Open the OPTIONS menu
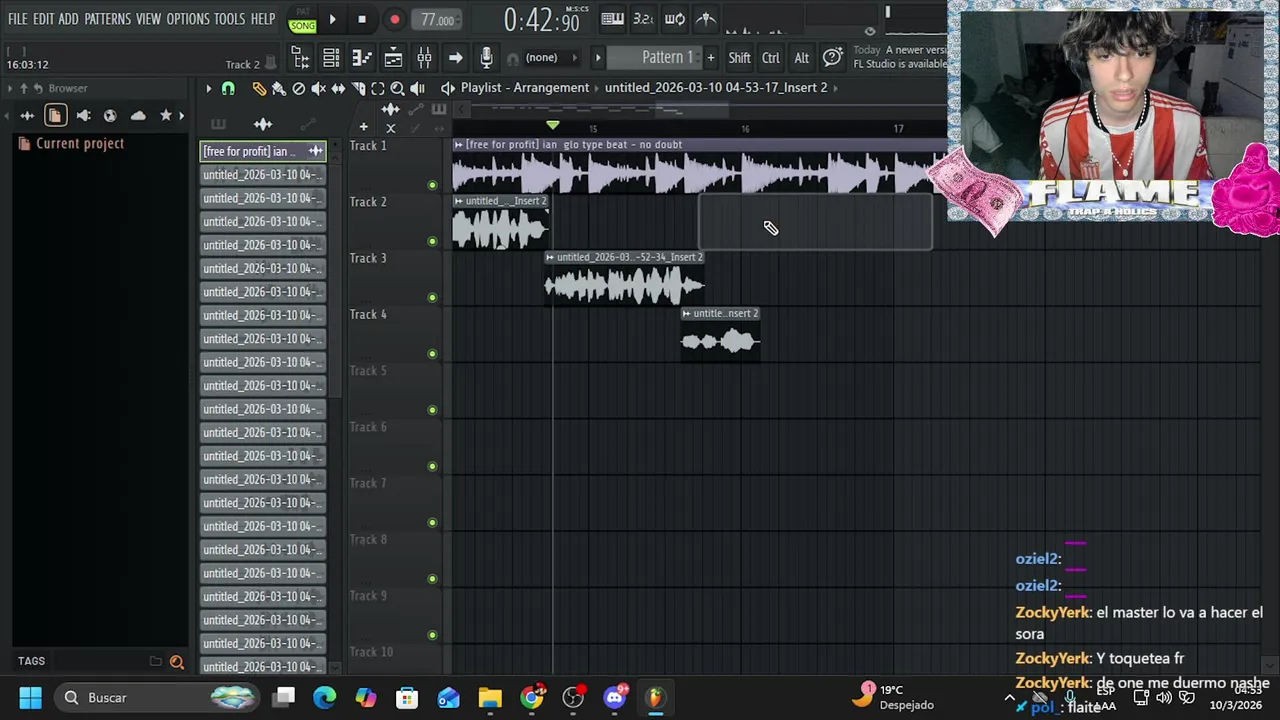 click(188, 19)
